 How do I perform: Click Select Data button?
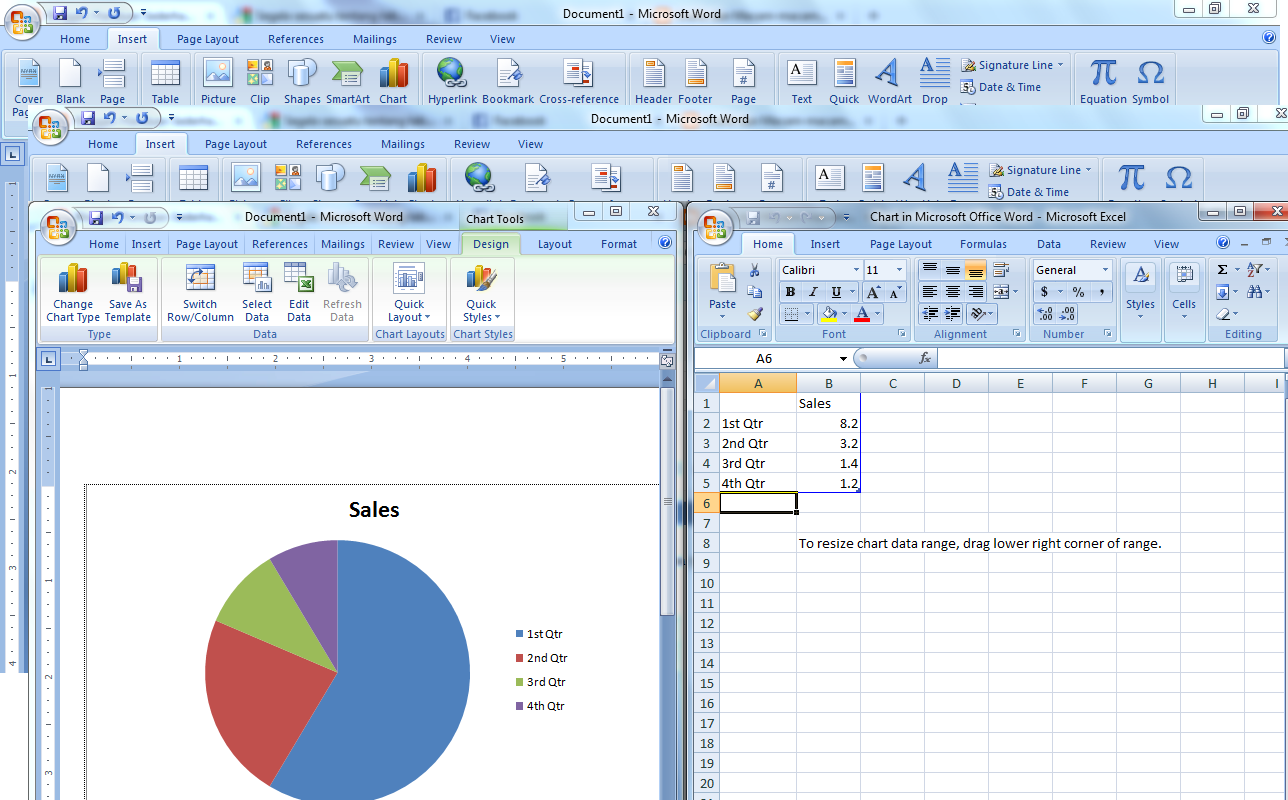(257, 293)
